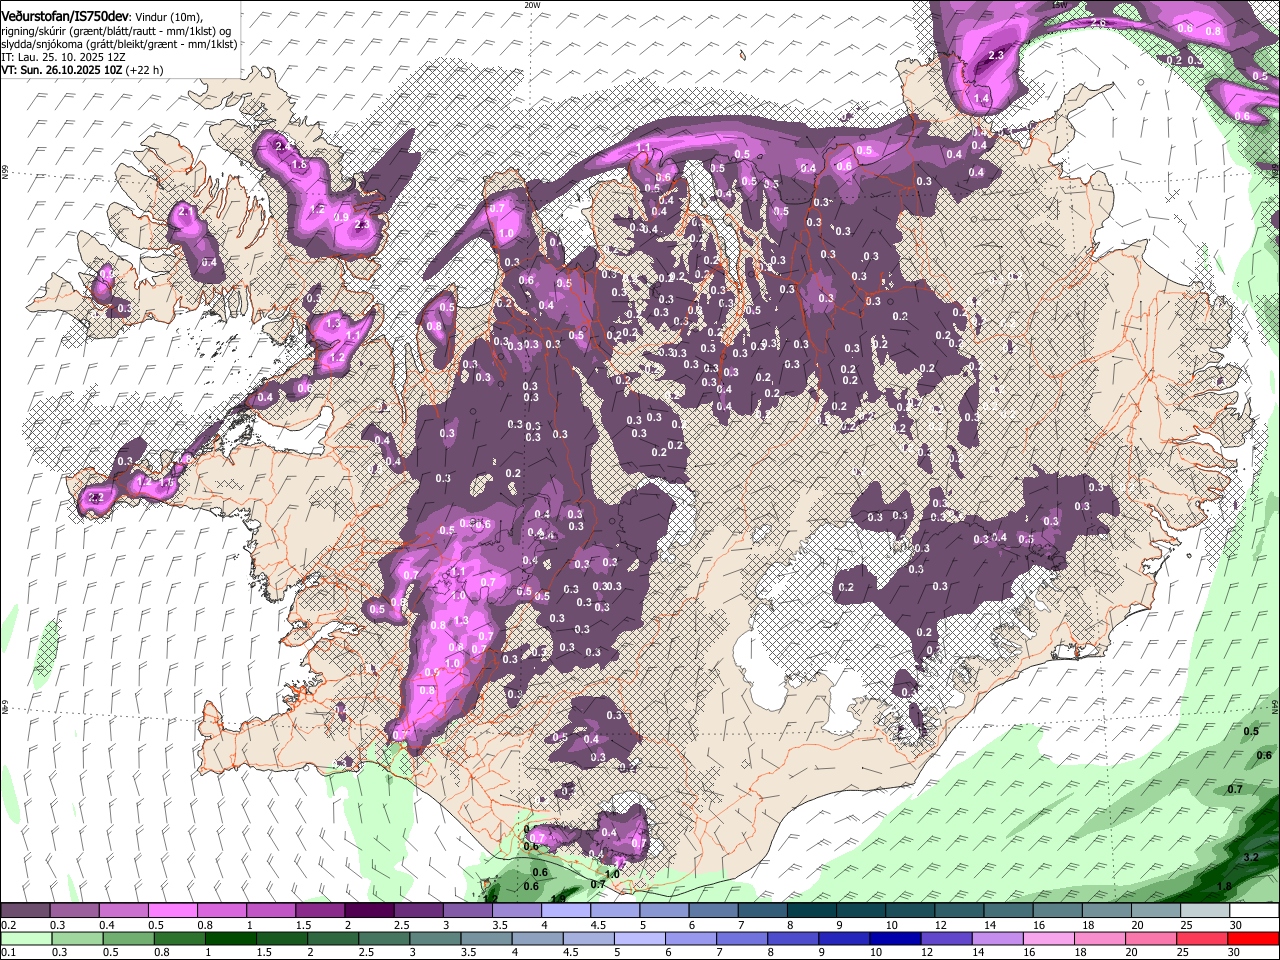Screen dimensions: 1280x960
Task: Select the light gray upper swatch between 25 and 30
Action: pos(1205,911)
